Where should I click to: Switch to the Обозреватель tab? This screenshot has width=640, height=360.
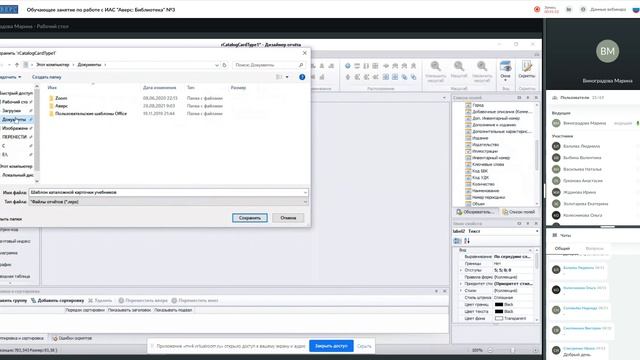(475, 212)
